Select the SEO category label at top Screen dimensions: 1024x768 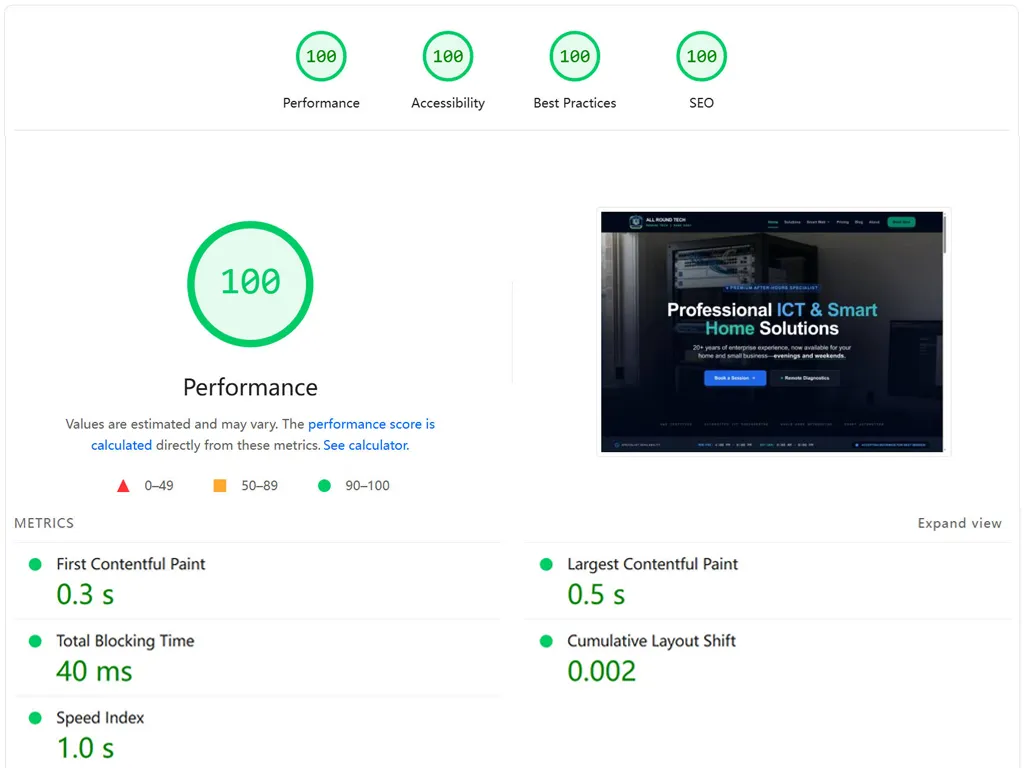(x=701, y=102)
